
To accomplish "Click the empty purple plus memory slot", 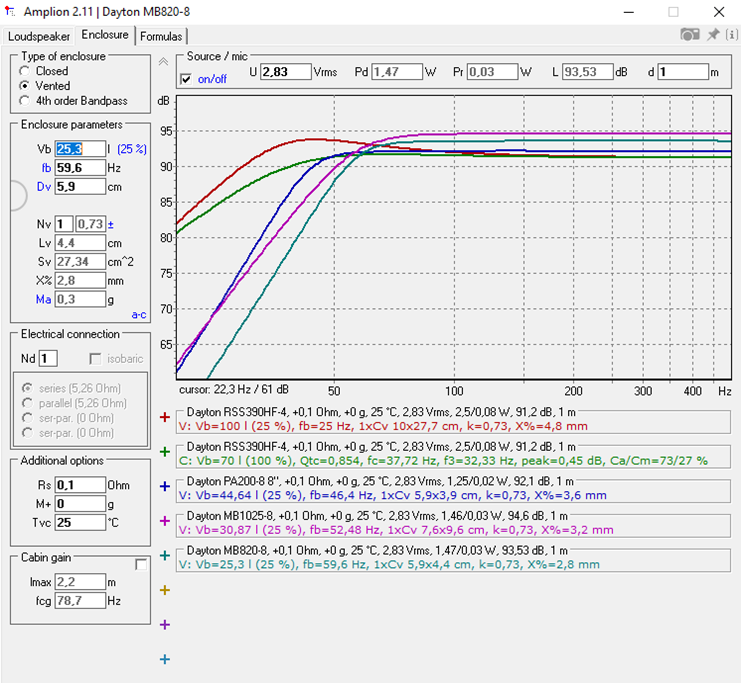I will pyautogui.click(x=165, y=625).
